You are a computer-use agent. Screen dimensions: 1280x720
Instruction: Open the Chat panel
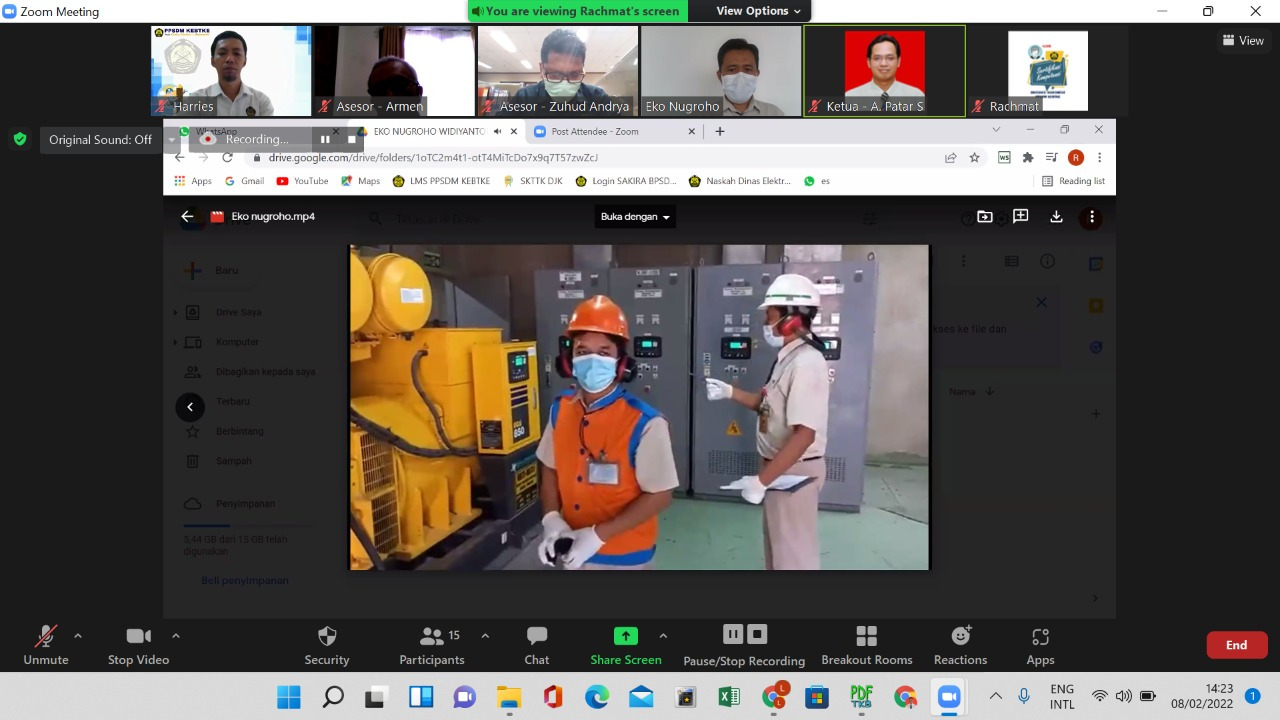click(x=537, y=646)
